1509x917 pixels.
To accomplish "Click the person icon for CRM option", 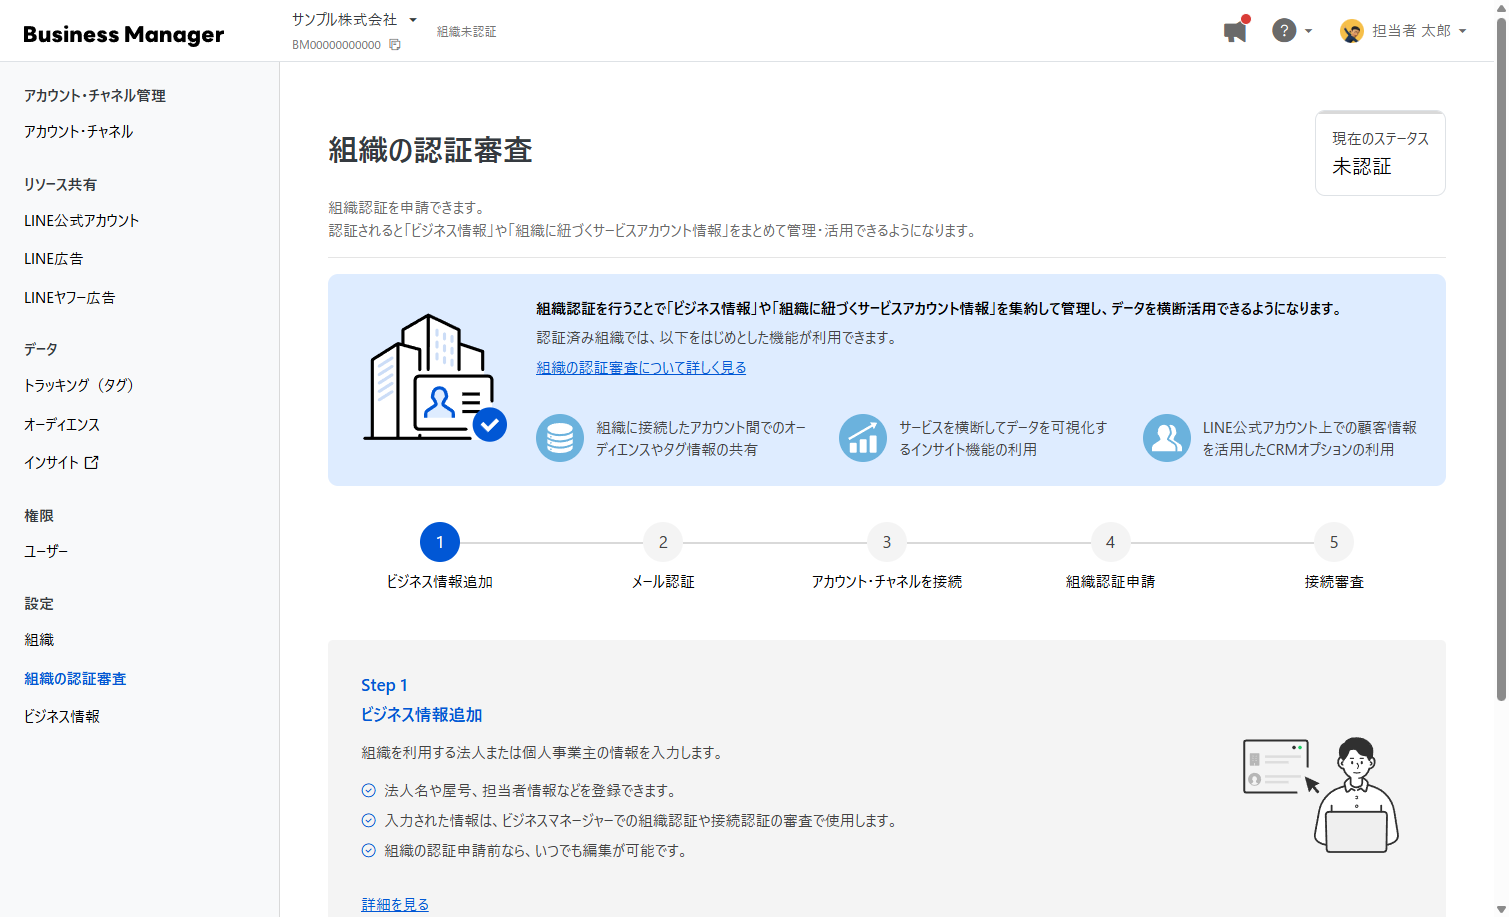I will point(1167,438).
